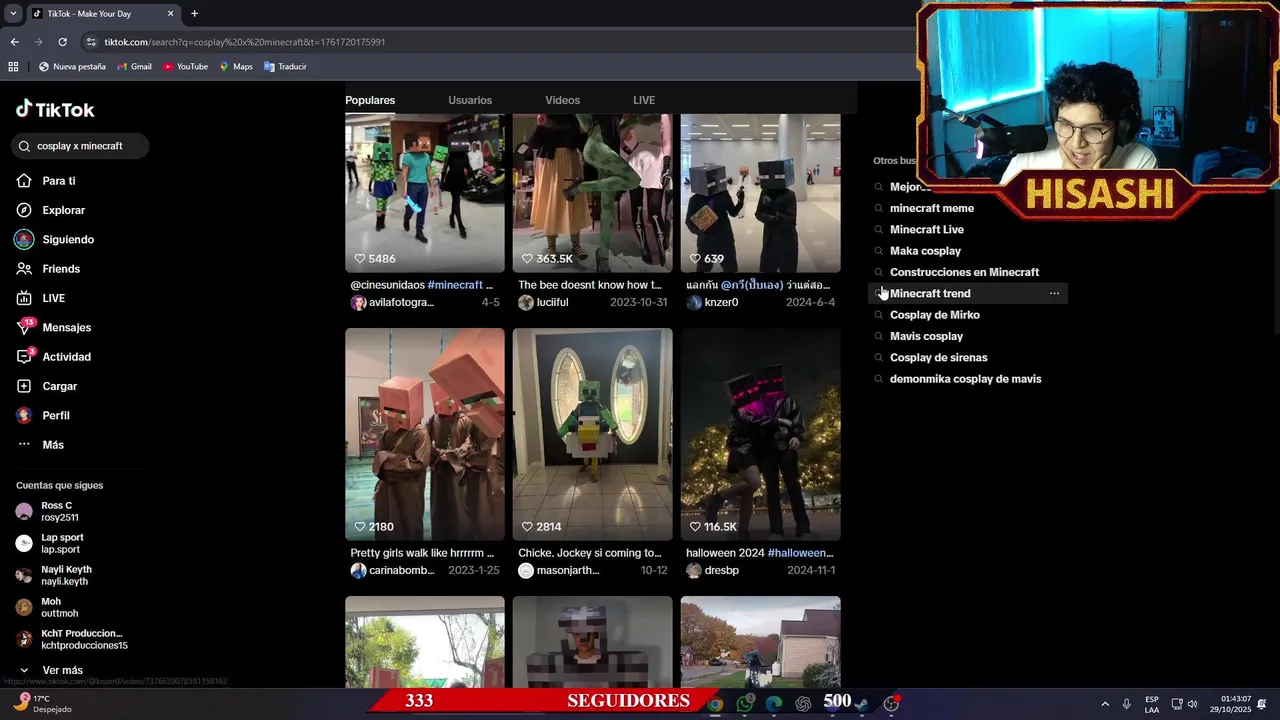Open the halloween 2024 video thumbnail
This screenshot has height=720, width=1280.
[761, 434]
